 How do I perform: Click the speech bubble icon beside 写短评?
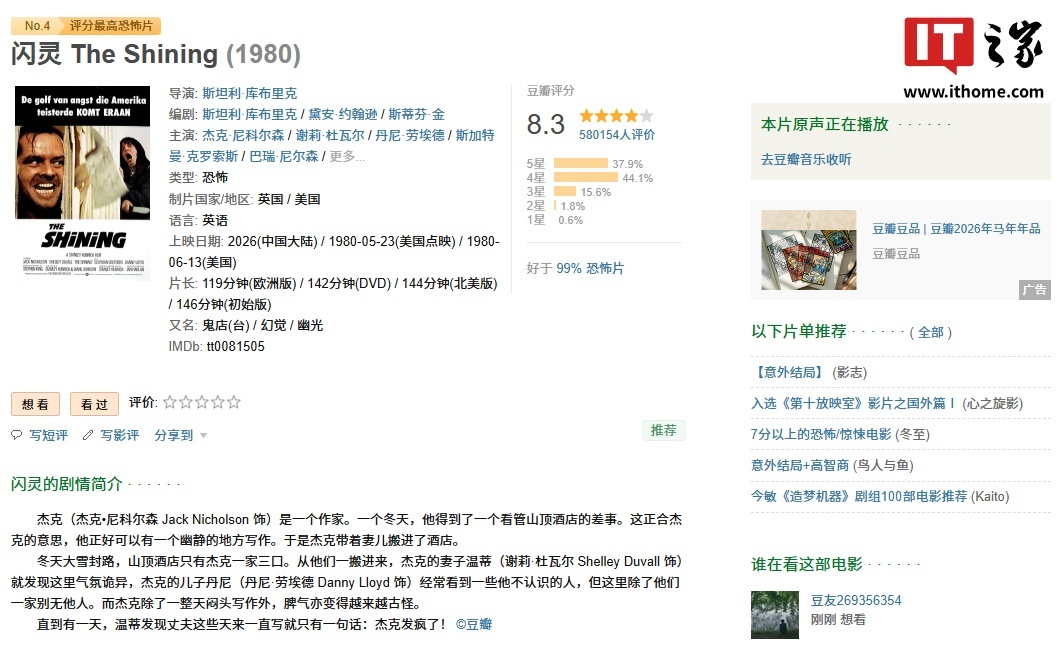[x=15, y=434]
